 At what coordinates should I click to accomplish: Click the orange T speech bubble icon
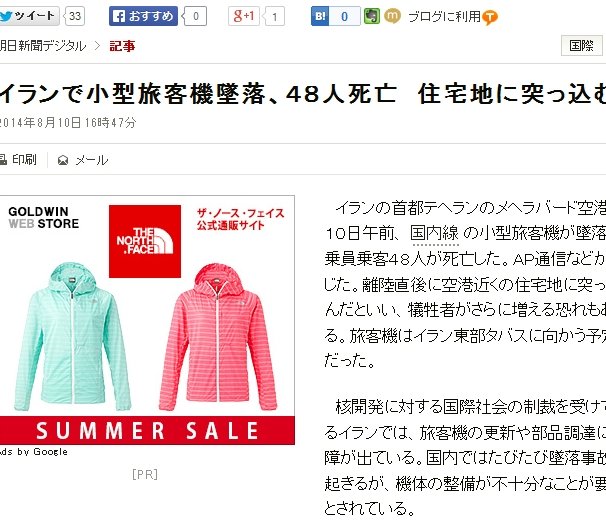click(490, 17)
